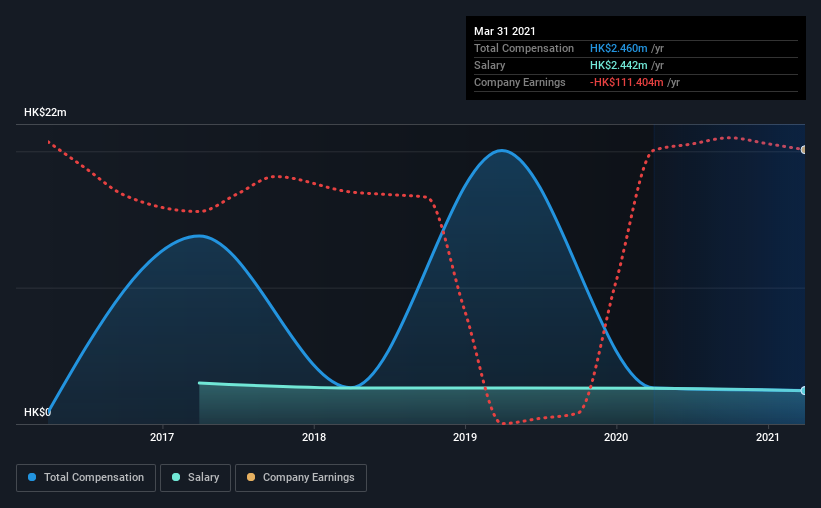
Task: Select the 2020 x-axis label
Action: (616, 437)
